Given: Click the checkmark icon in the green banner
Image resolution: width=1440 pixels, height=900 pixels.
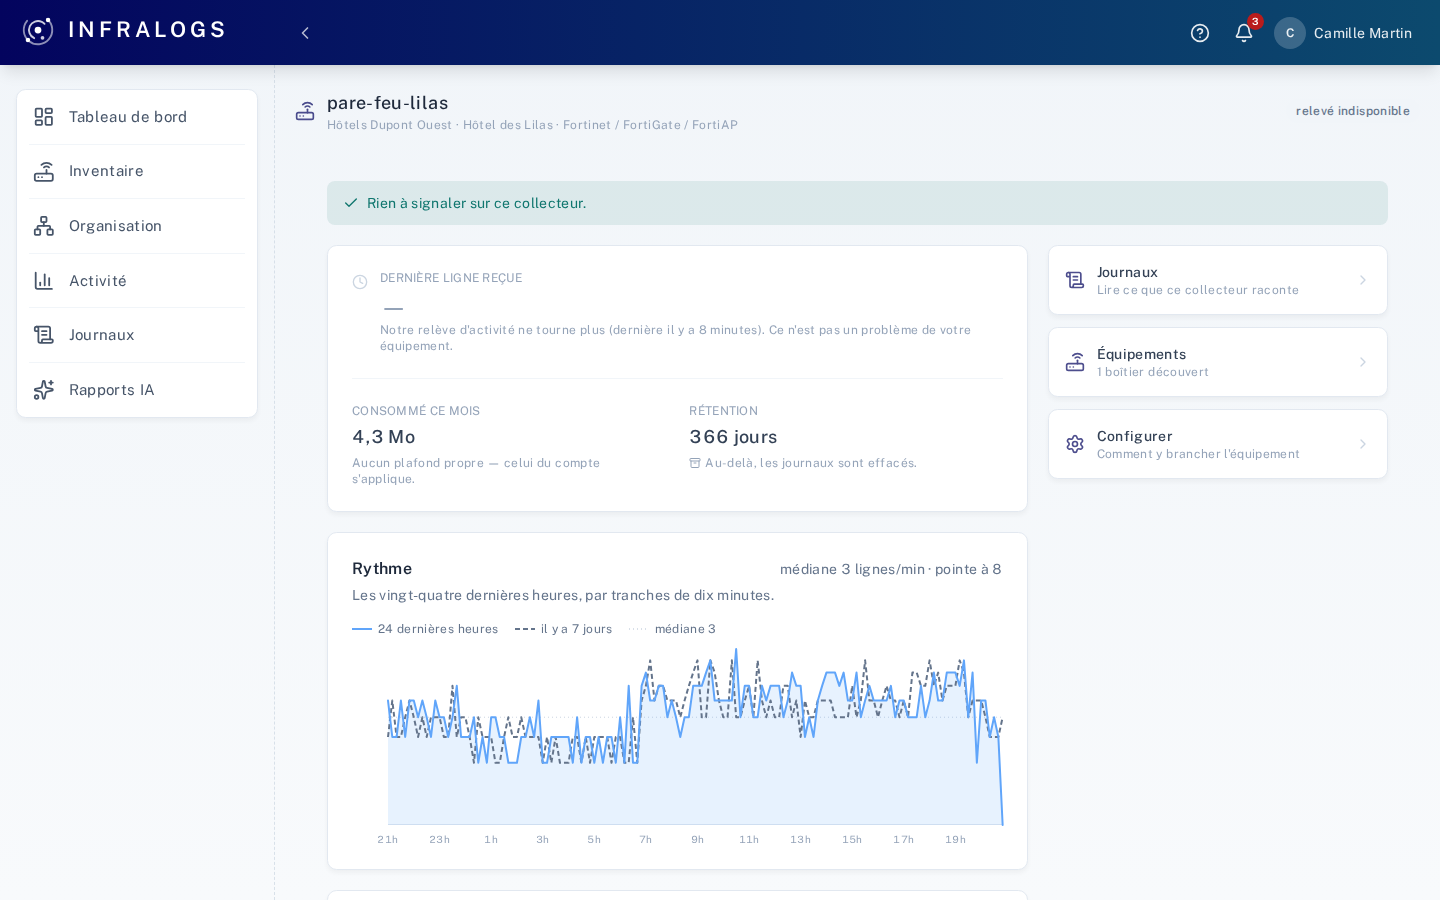Looking at the screenshot, I should coord(351,203).
